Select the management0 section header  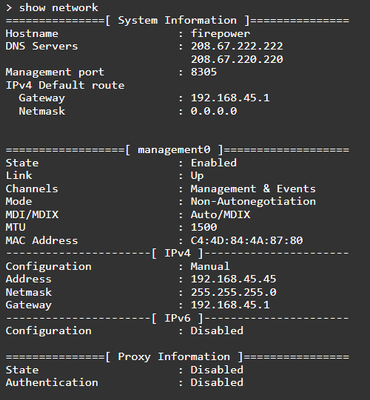177,150
